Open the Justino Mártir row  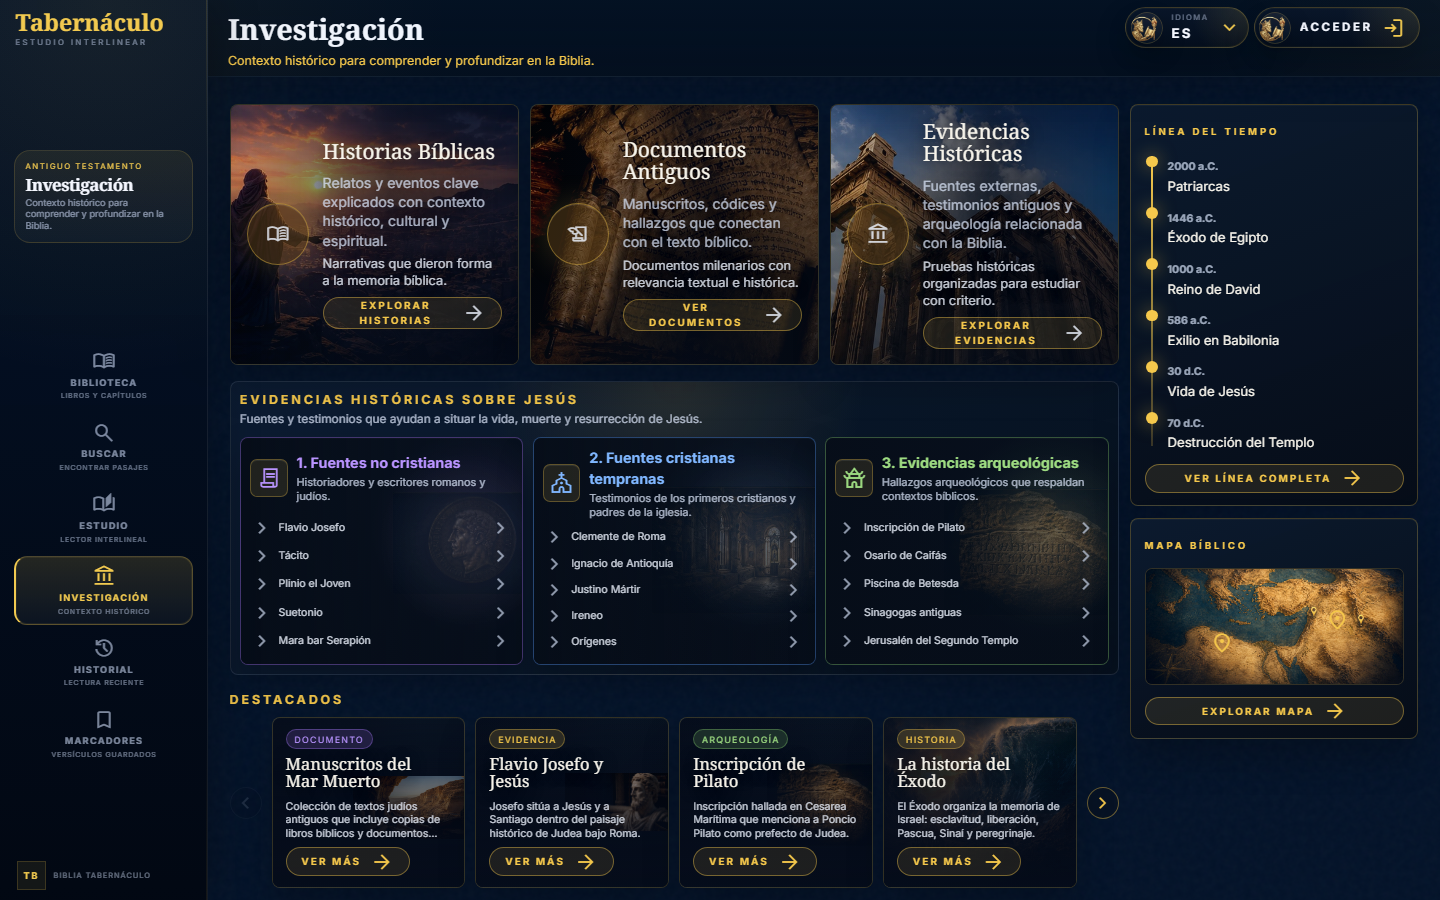(674, 590)
